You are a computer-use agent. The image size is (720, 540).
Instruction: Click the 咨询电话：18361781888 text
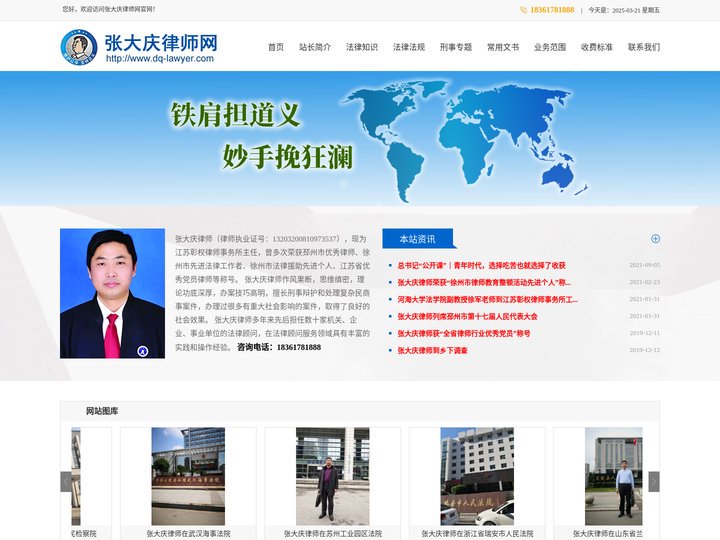[x=279, y=348]
